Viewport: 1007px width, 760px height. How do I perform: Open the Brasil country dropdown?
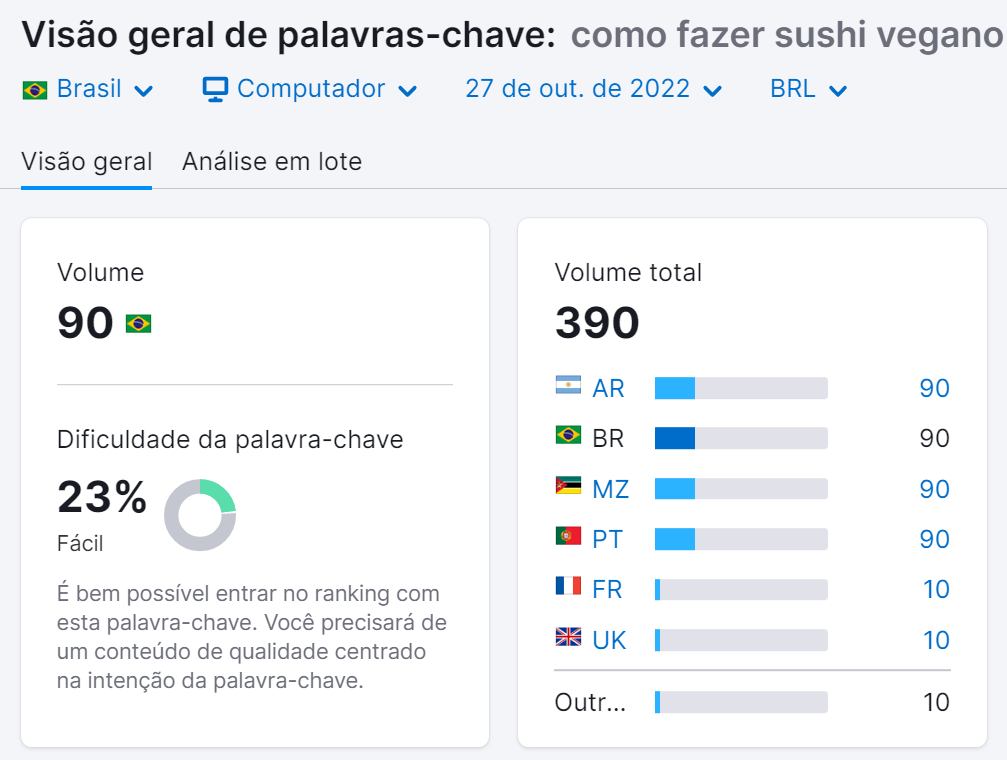(88, 89)
